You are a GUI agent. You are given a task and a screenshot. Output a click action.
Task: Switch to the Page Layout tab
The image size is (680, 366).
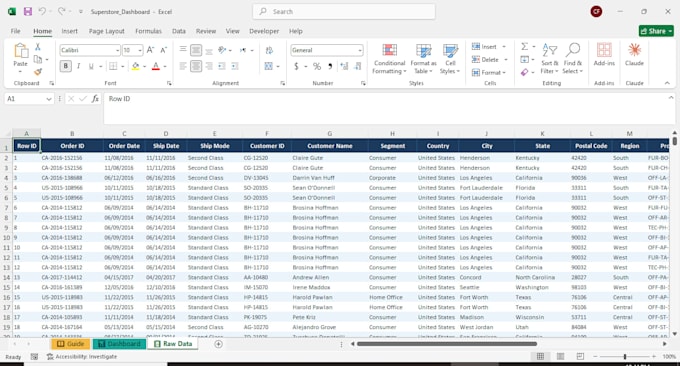(x=107, y=31)
